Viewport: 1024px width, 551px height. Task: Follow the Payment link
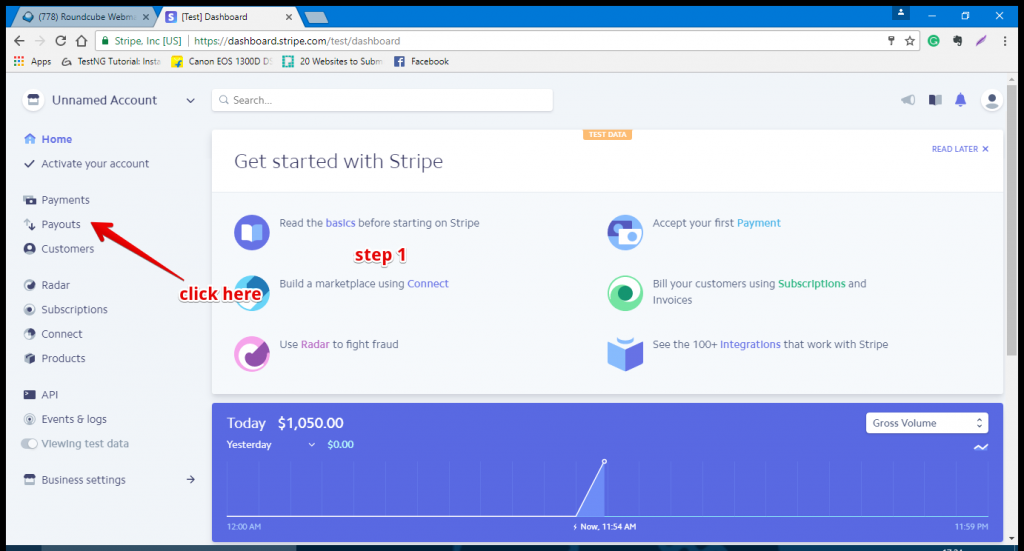click(758, 223)
